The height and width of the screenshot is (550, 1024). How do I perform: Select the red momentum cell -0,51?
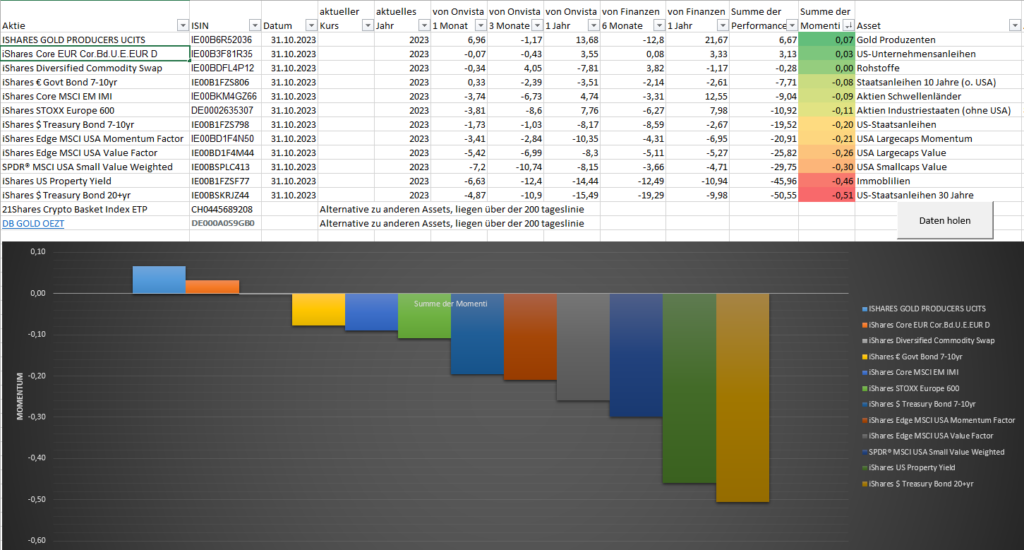(x=826, y=195)
